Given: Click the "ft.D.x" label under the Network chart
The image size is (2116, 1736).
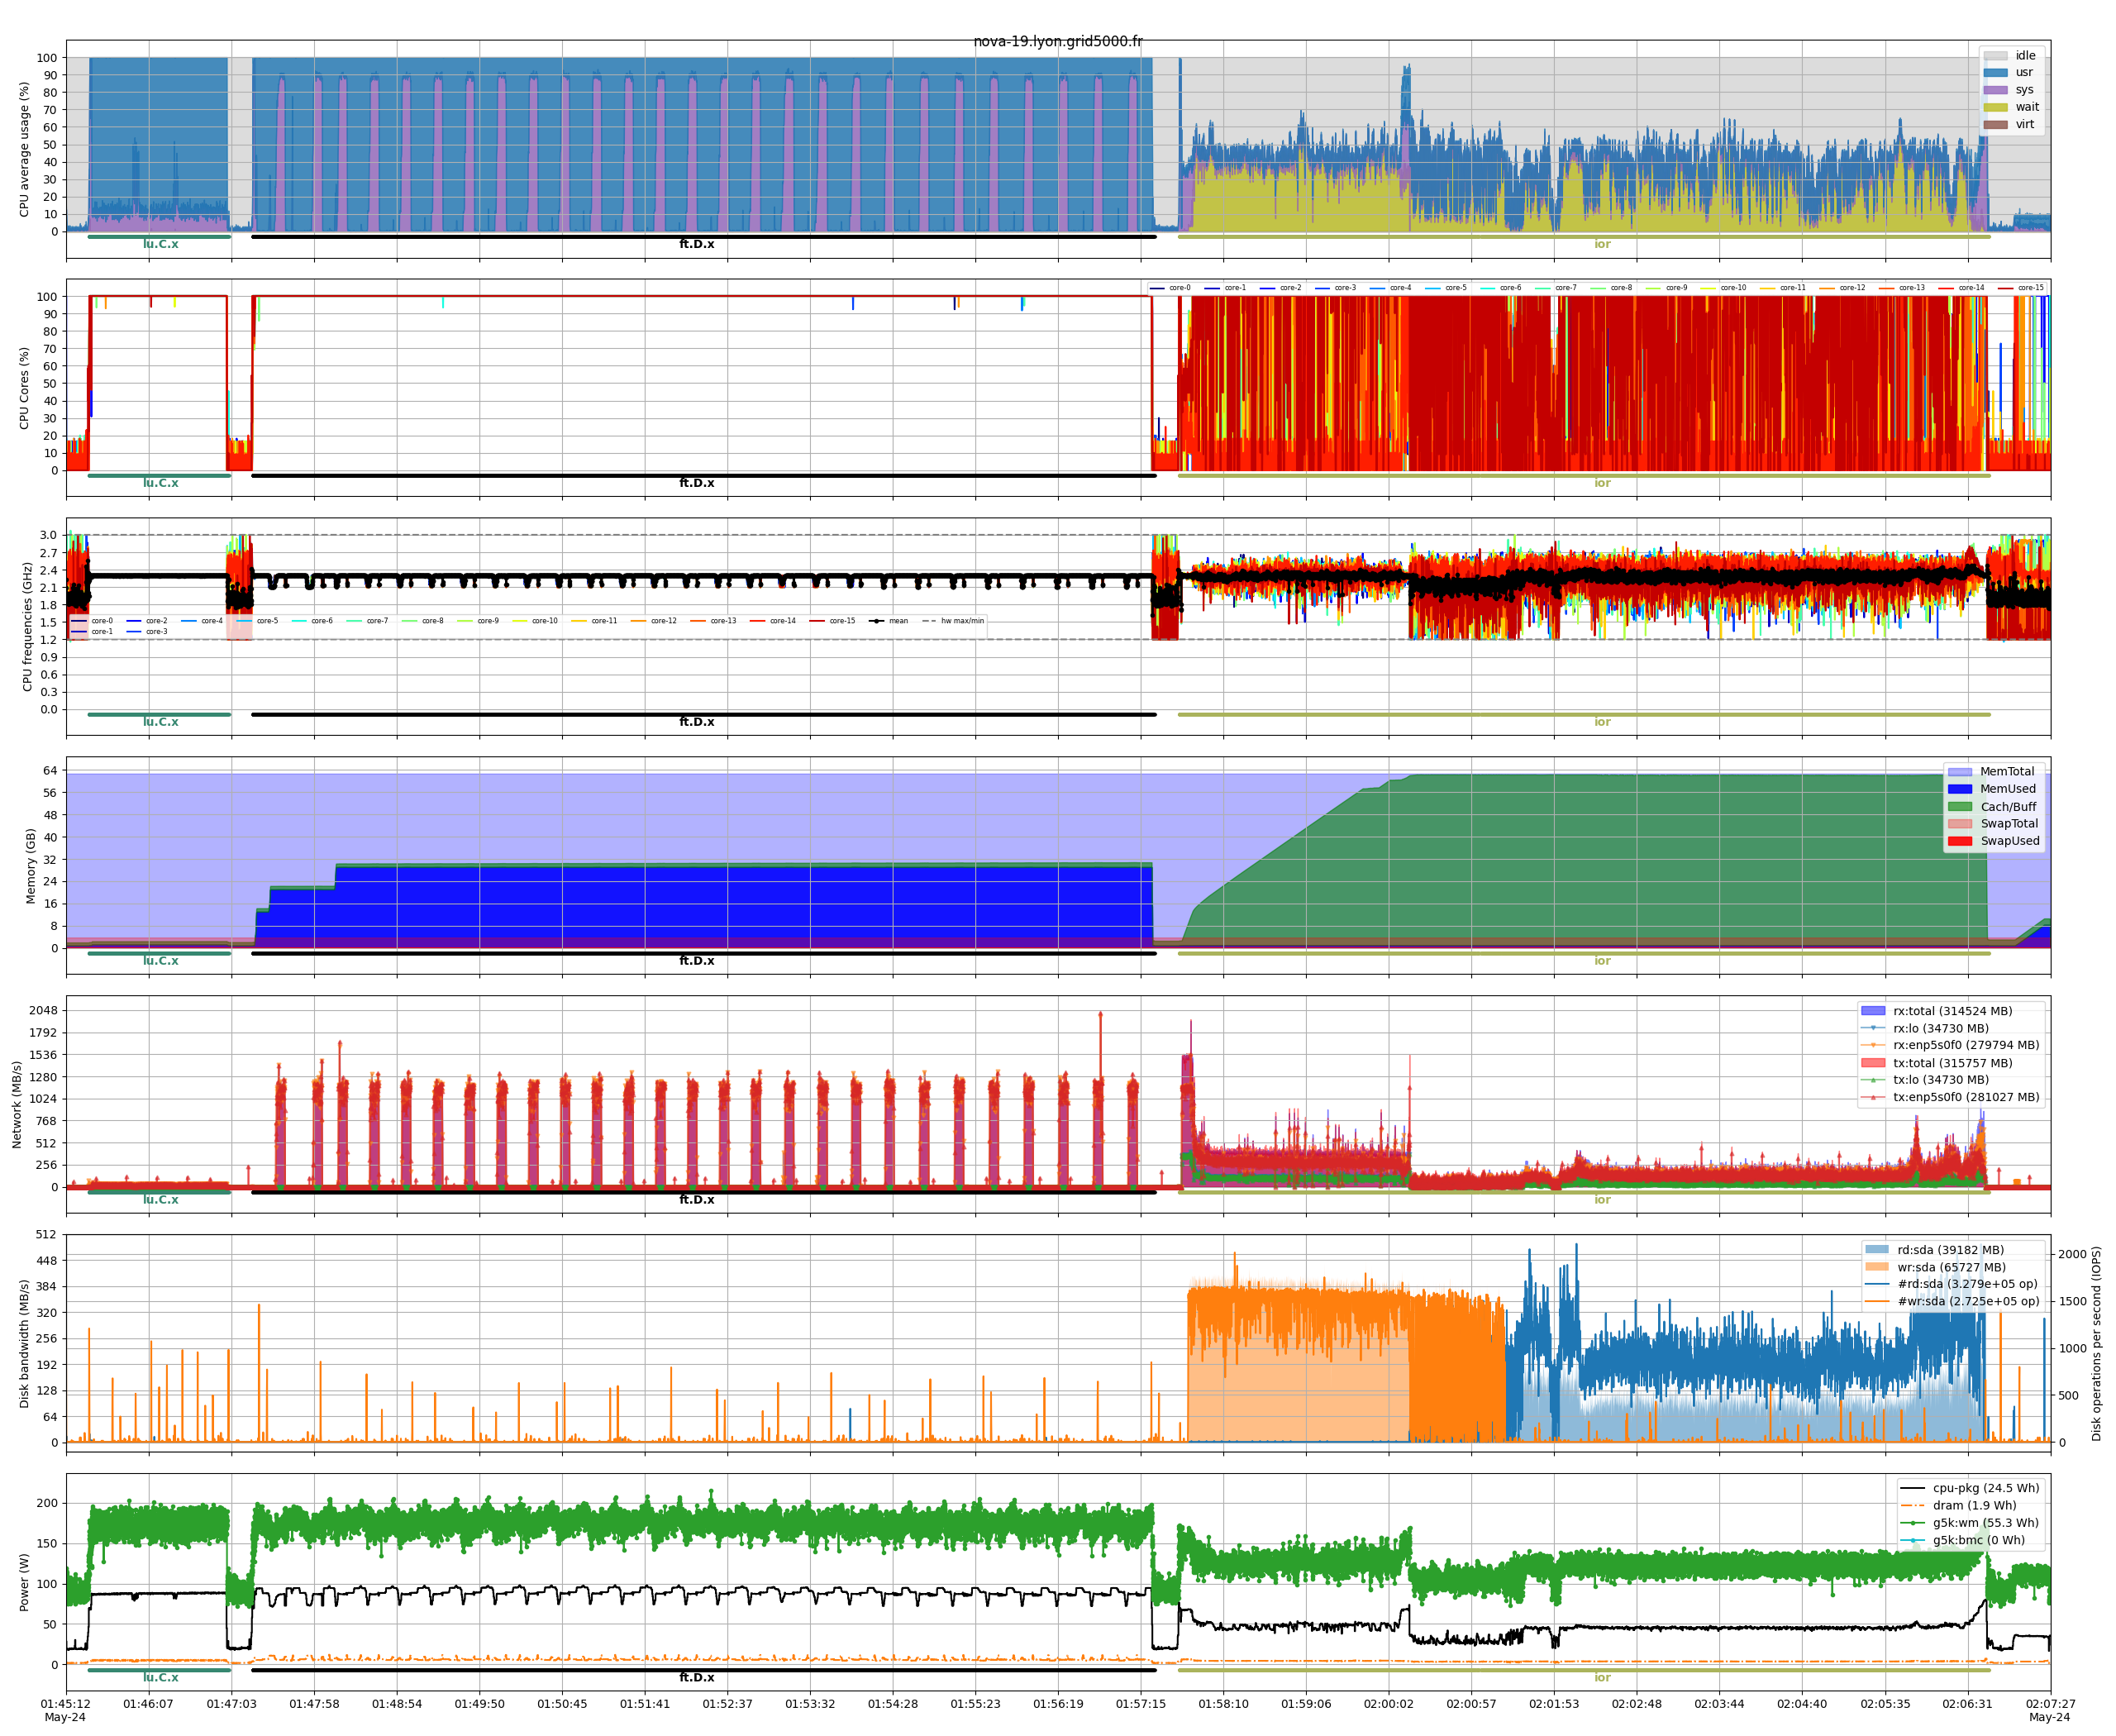Looking at the screenshot, I should coord(697,1200).
